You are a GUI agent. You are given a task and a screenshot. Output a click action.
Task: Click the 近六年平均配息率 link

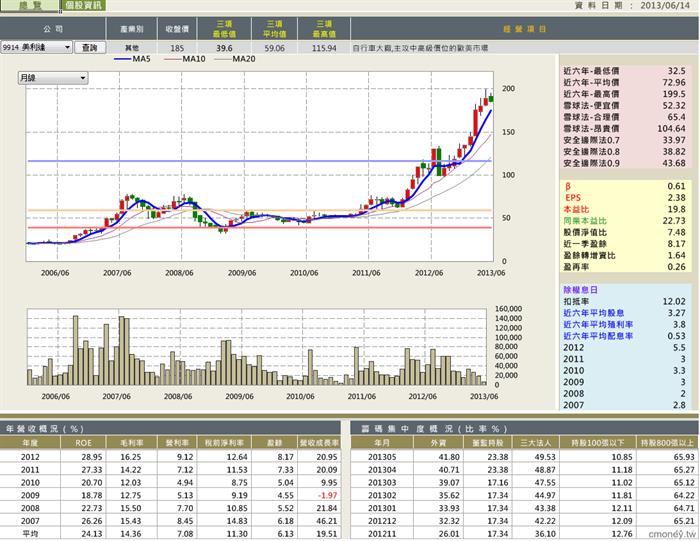pos(598,336)
